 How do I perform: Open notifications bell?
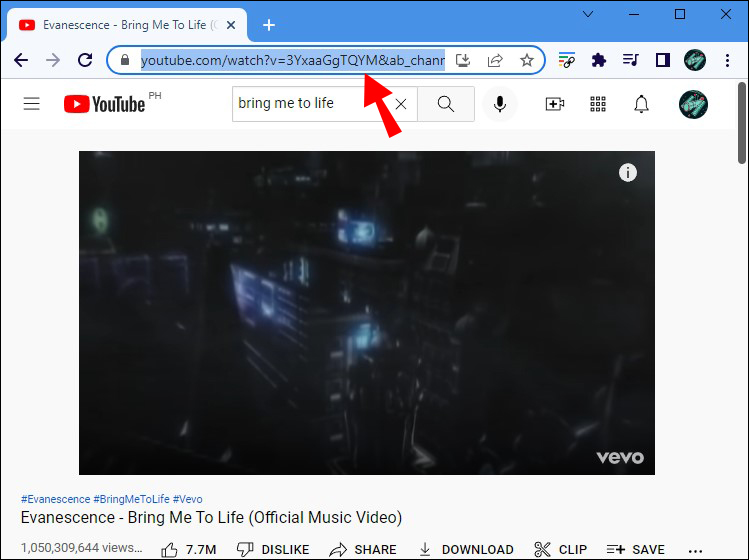point(641,104)
